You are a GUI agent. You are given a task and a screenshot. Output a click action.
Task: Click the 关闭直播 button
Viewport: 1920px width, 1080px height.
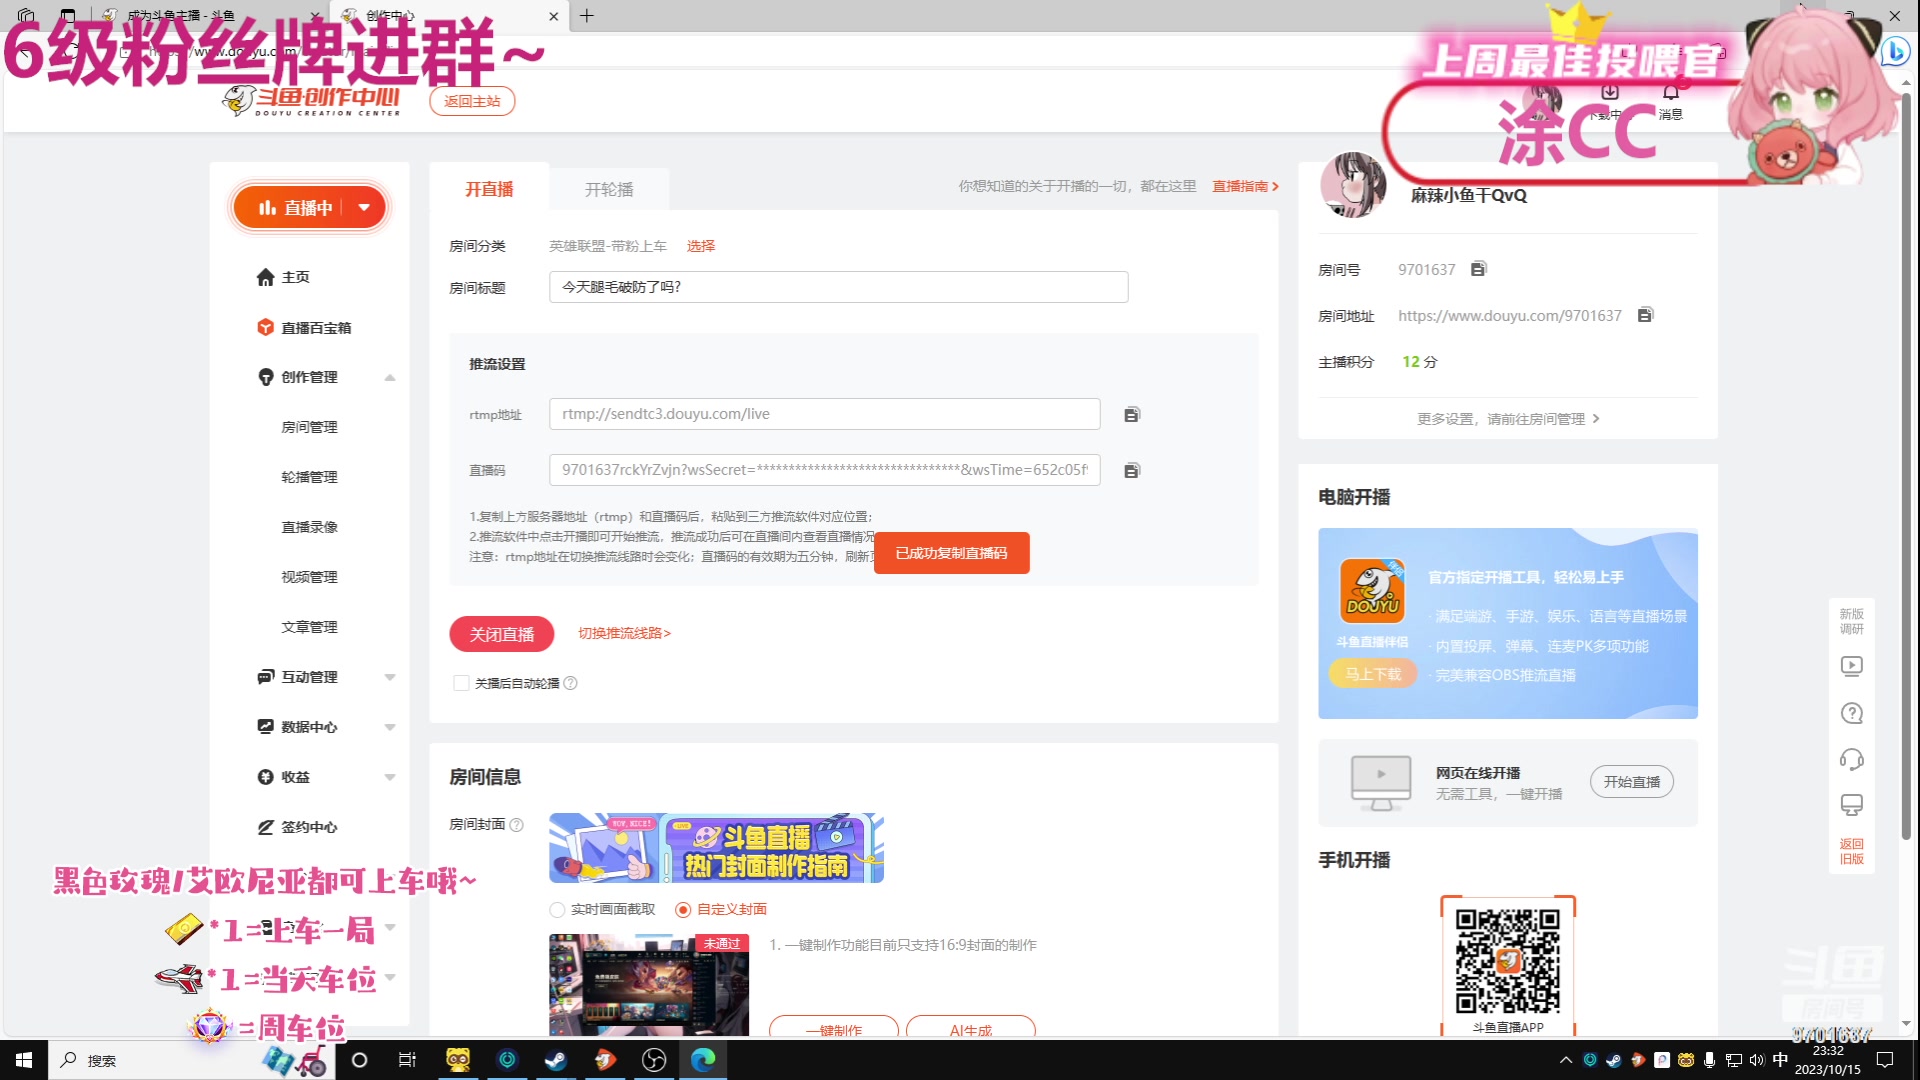pyautogui.click(x=501, y=634)
